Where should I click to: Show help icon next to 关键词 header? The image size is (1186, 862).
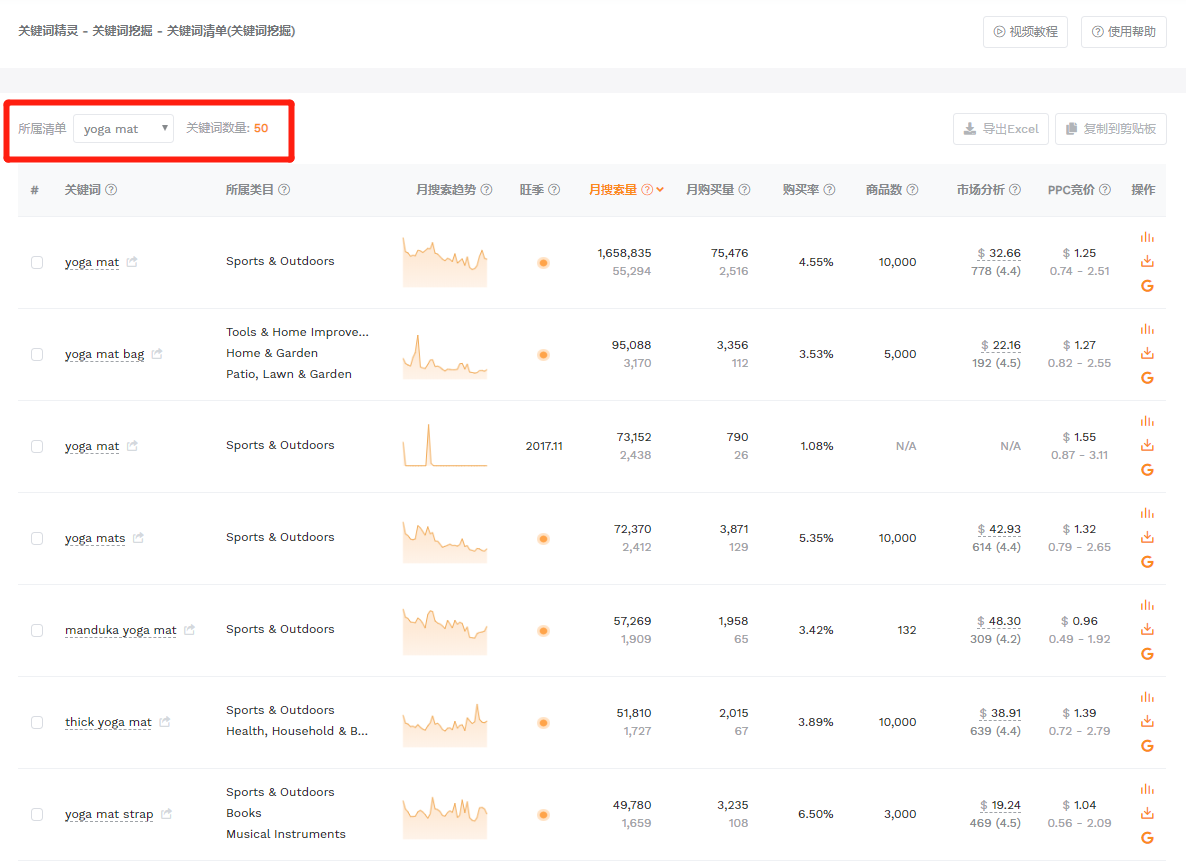coord(111,190)
